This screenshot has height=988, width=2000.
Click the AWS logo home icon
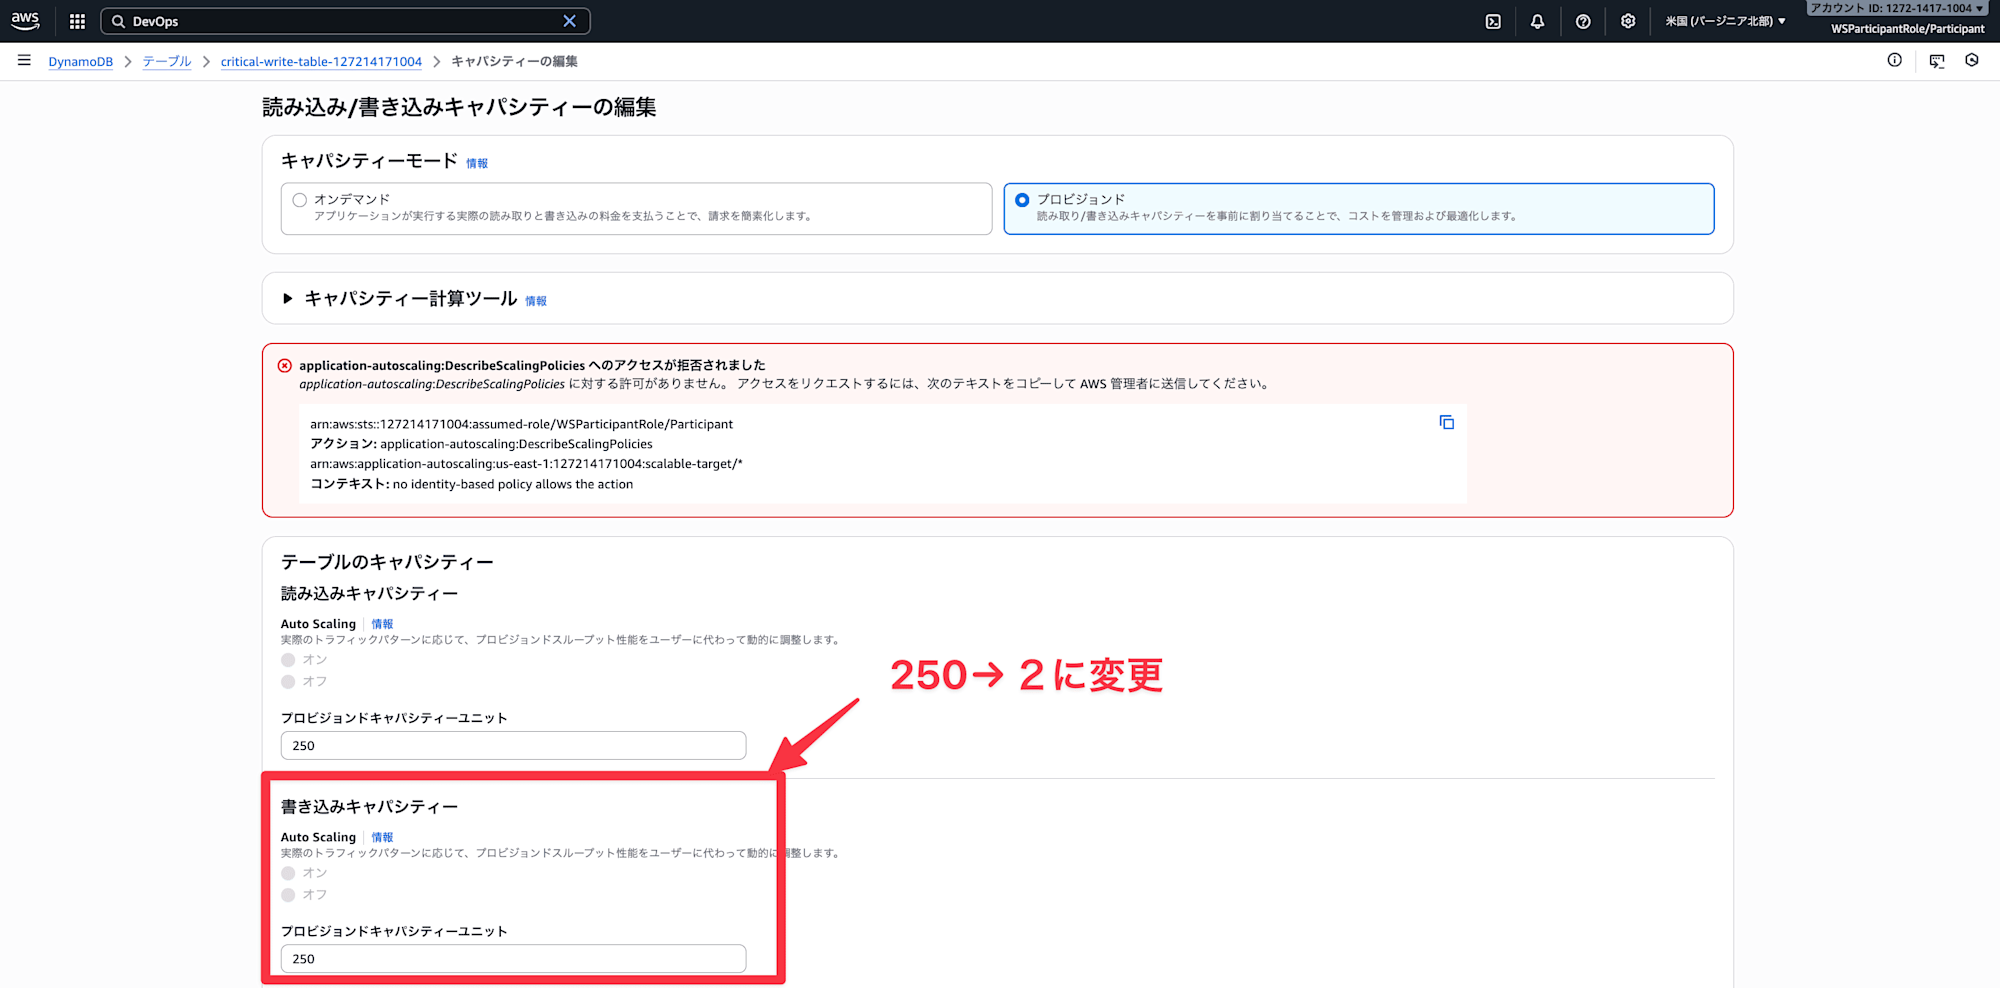(x=25, y=21)
